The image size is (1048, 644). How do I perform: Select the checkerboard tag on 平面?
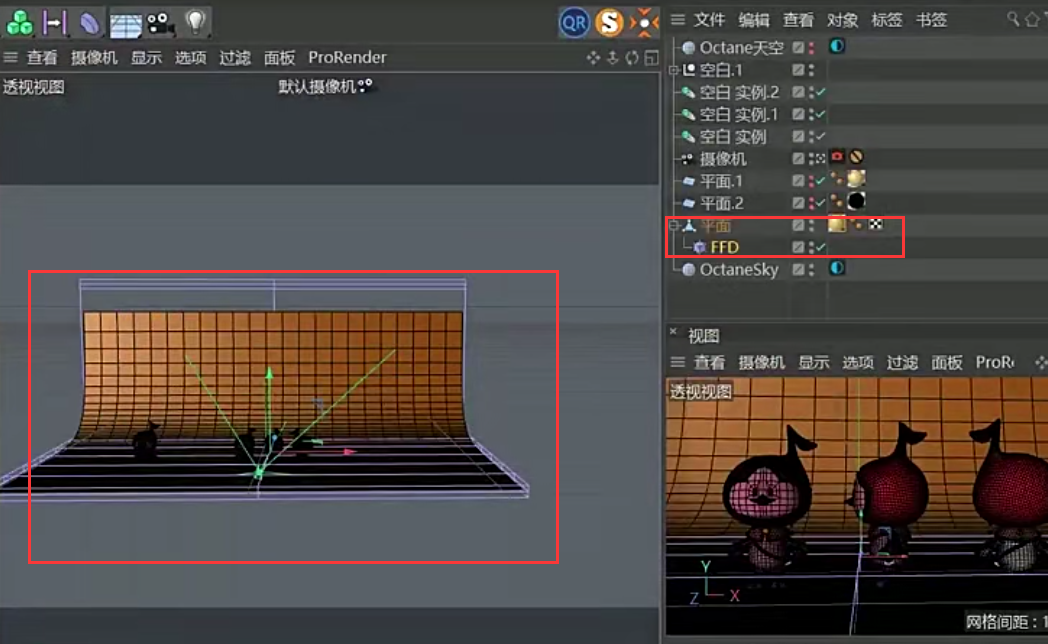[876, 224]
